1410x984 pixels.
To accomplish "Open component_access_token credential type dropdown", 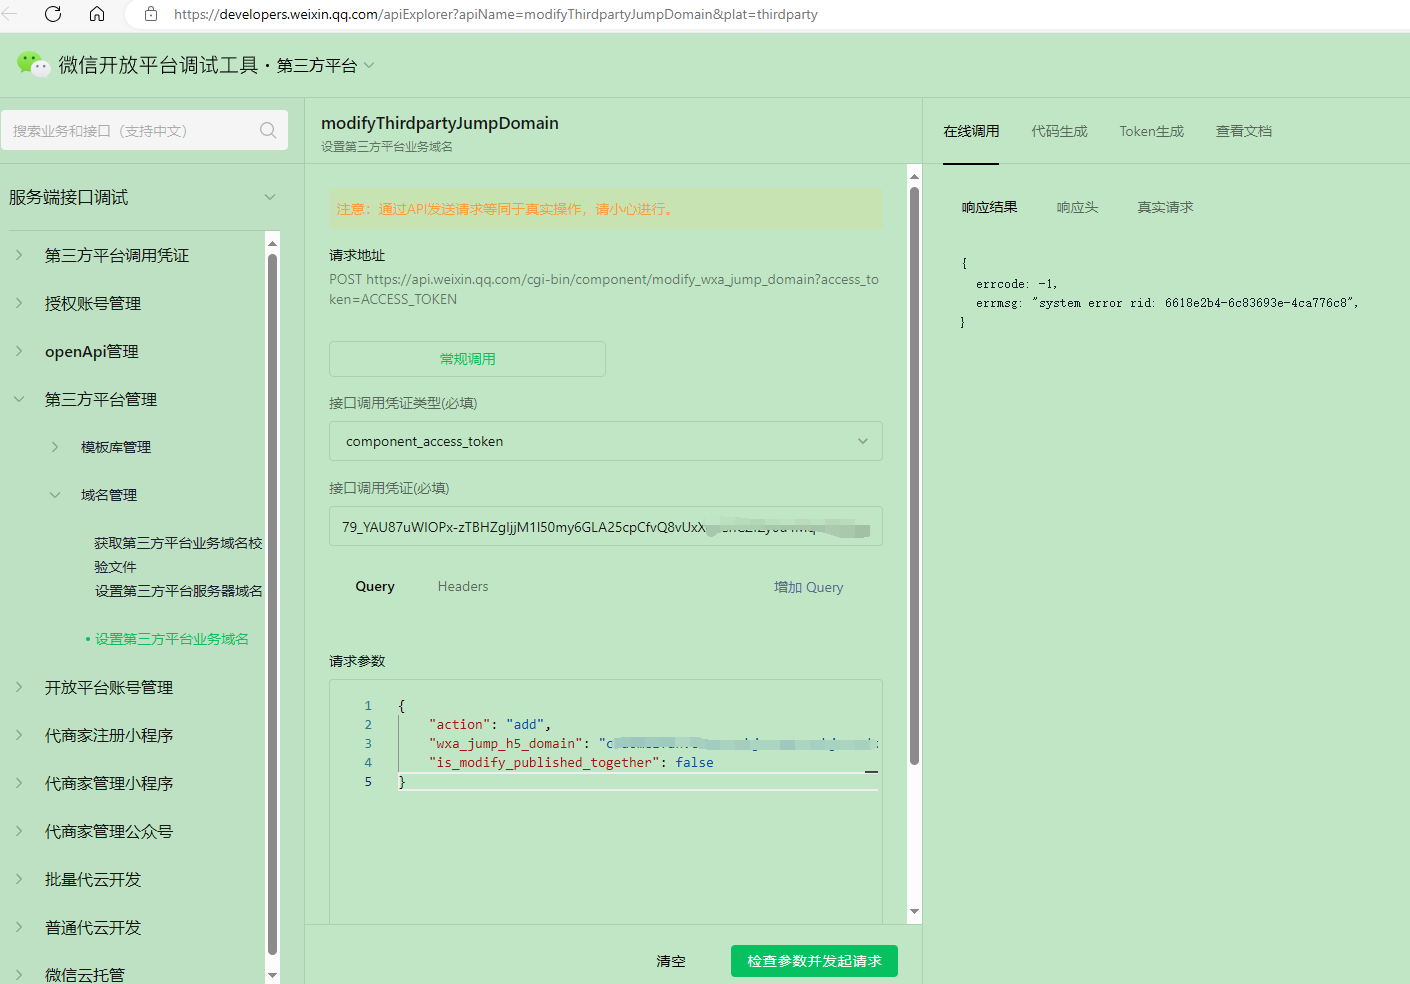I will coord(606,441).
